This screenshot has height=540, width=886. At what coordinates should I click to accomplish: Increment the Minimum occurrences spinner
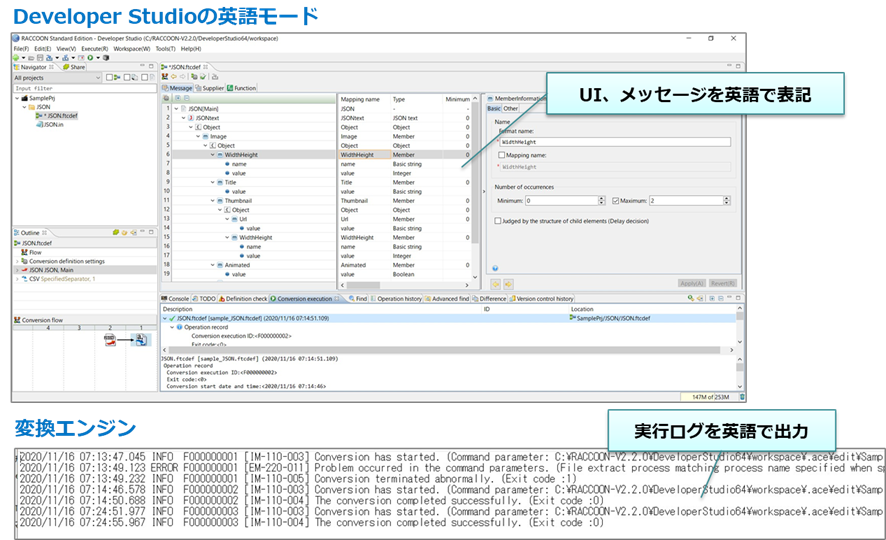coord(602,198)
